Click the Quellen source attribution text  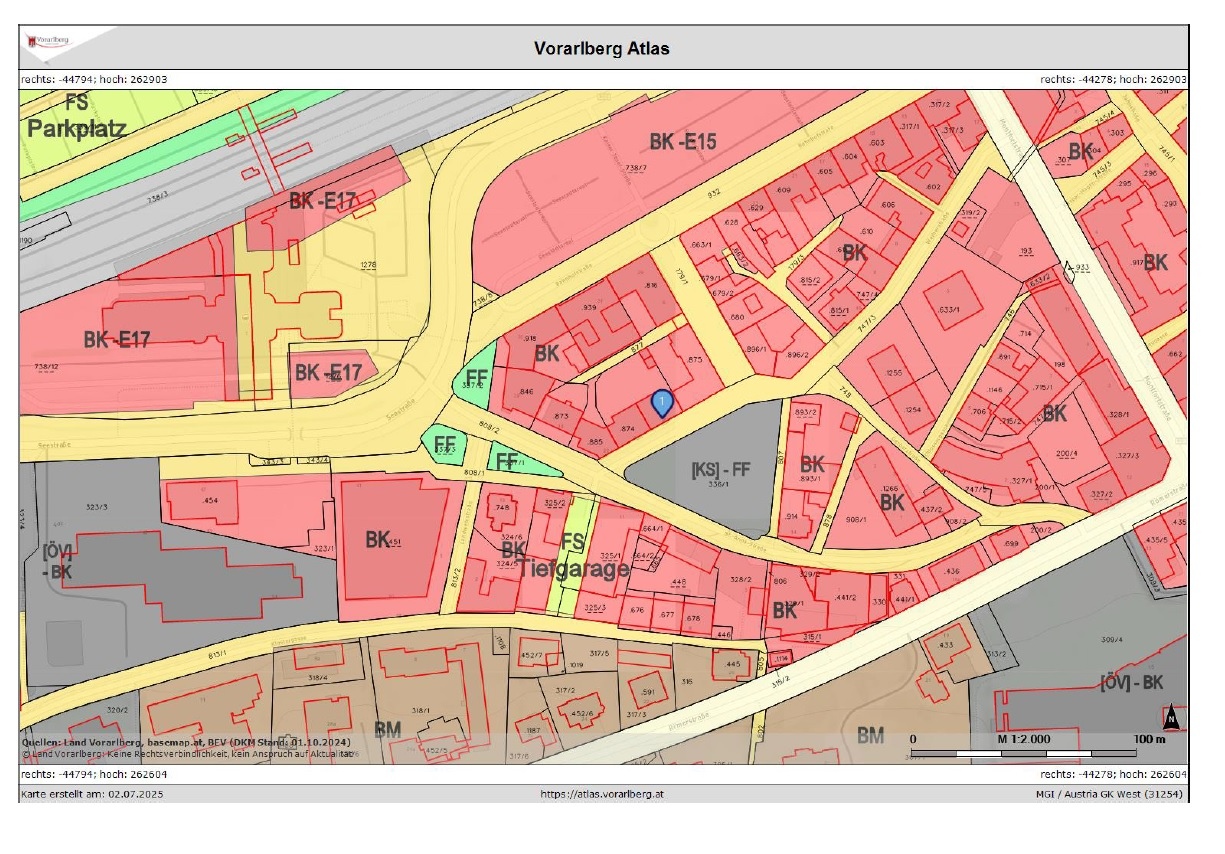(x=186, y=743)
